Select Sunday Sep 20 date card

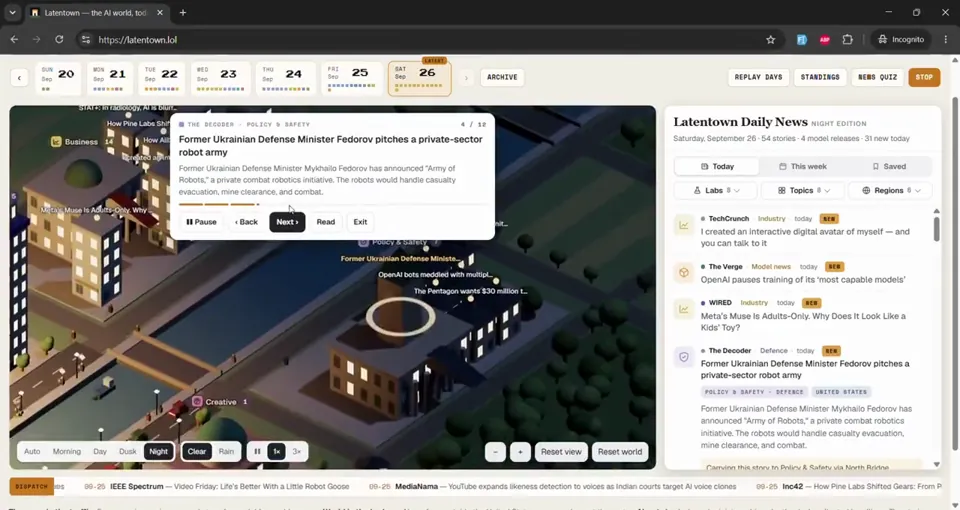58,78
